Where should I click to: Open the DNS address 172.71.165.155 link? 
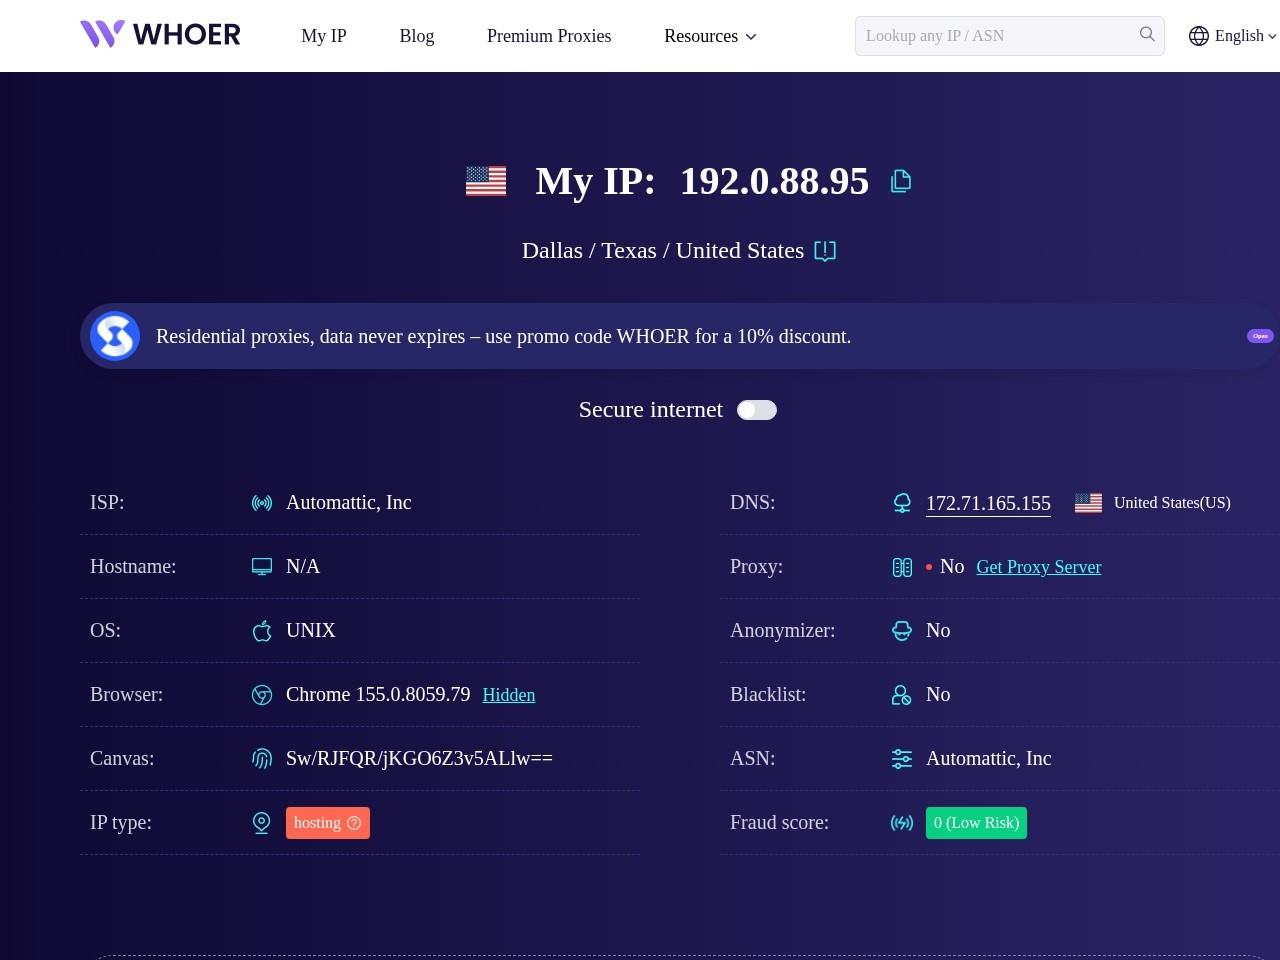(x=988, y=504)
